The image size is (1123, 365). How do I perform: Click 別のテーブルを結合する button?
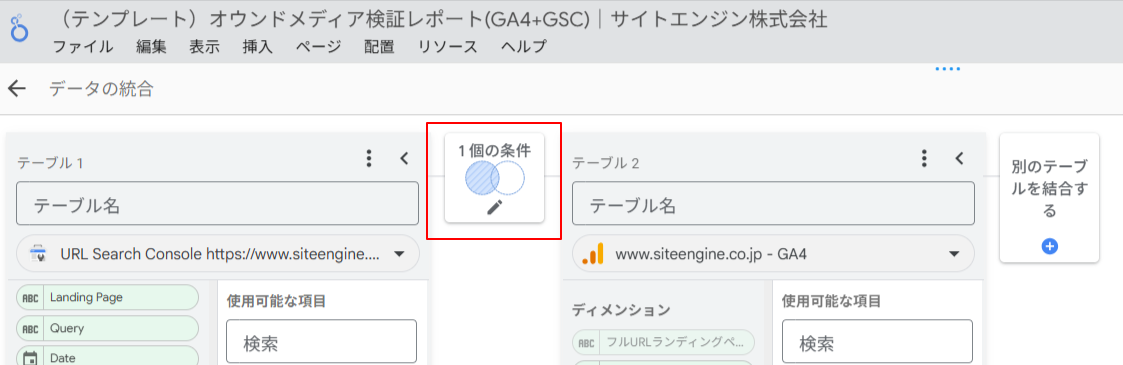click(x=1049, y=198)
